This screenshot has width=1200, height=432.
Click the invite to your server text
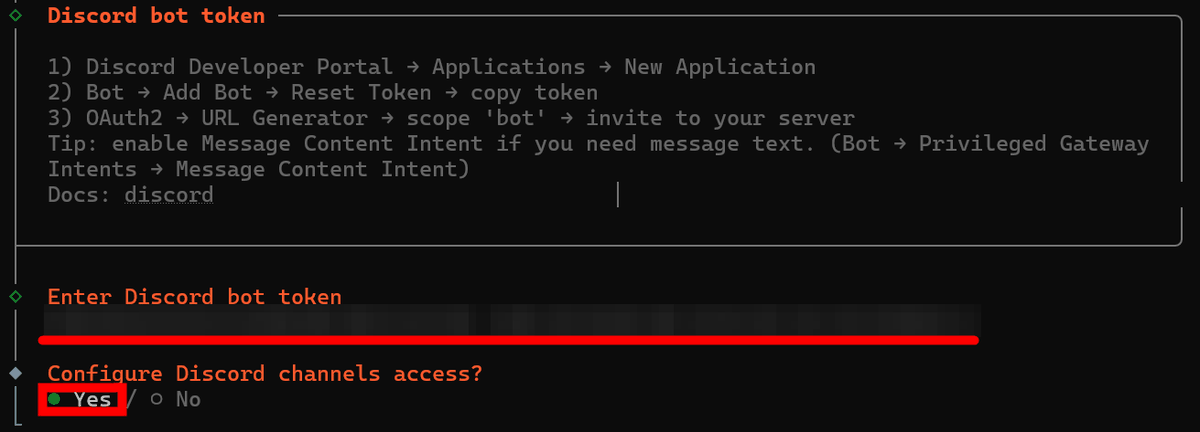(x=720, y=118)
